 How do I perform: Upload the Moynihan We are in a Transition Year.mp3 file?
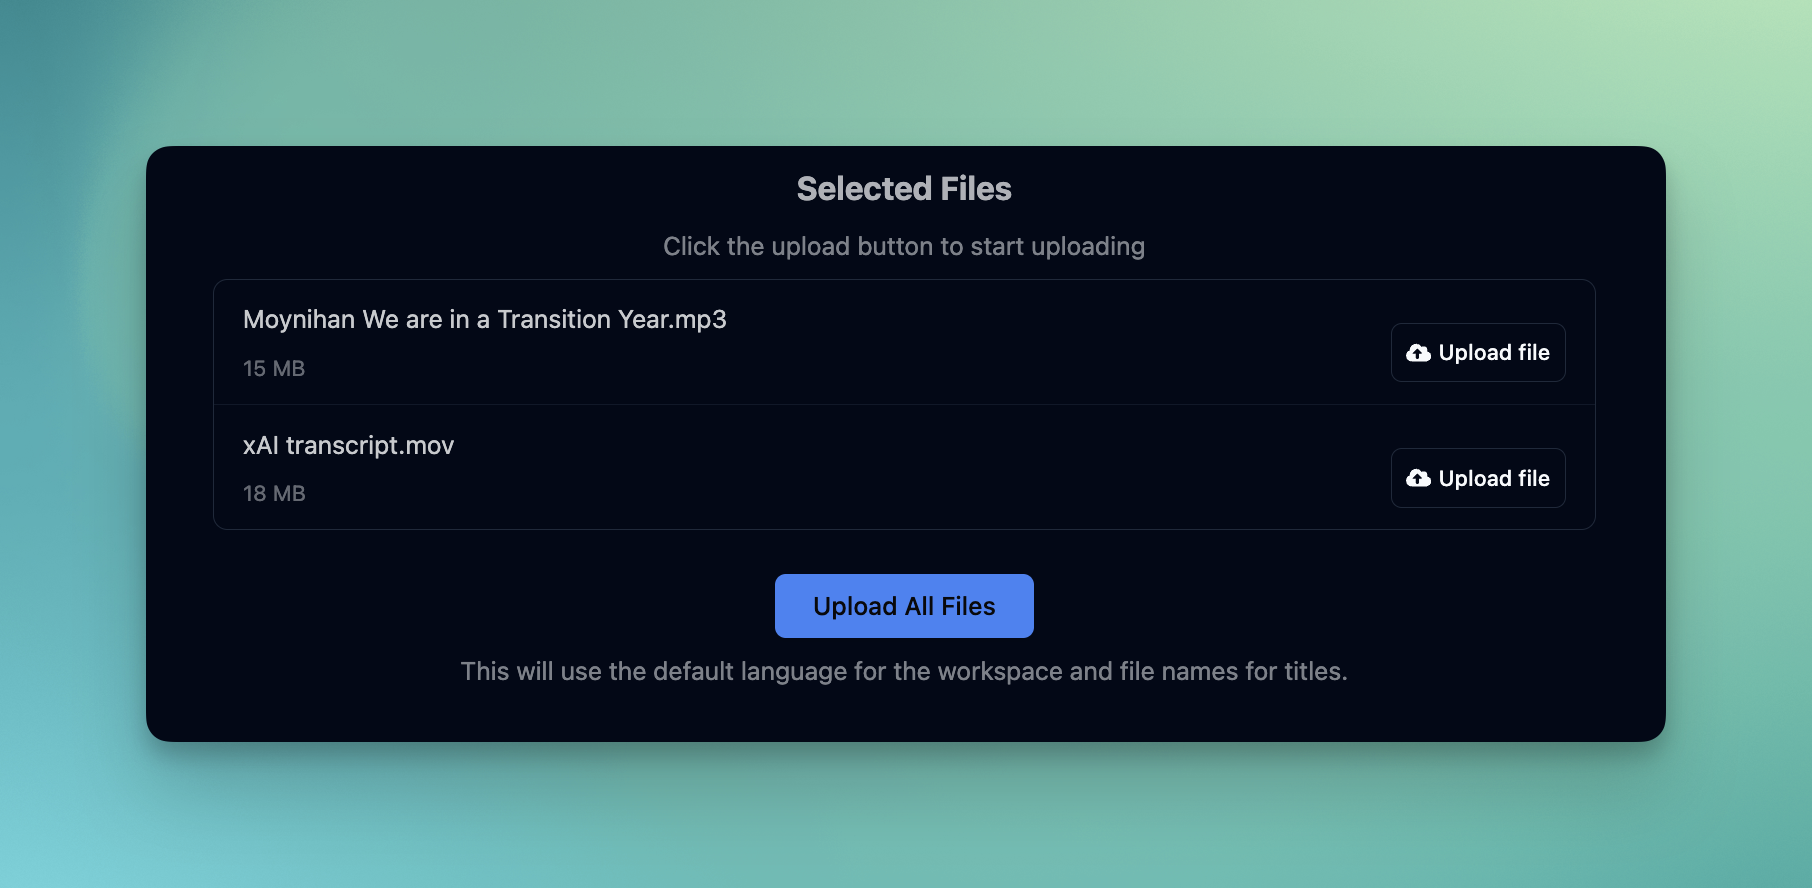pyautogui.click(x=1477, y=353)
